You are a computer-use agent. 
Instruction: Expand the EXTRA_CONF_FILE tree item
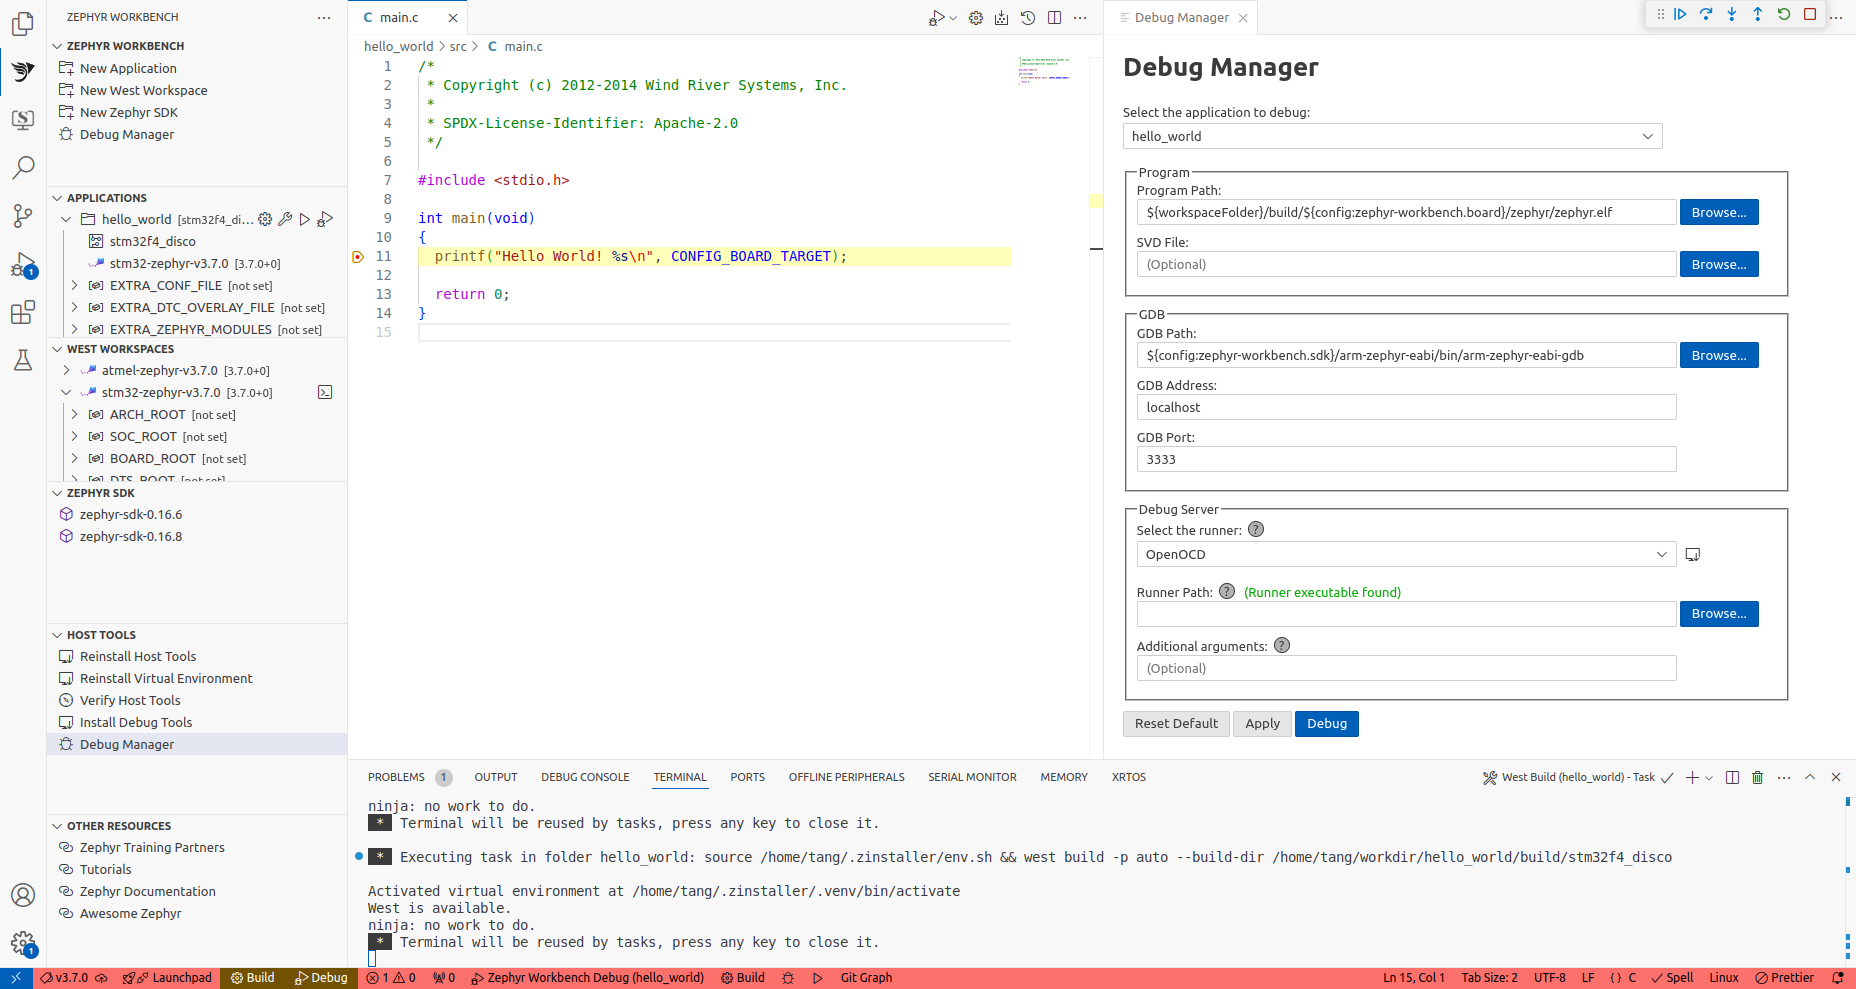pos(74,286)
